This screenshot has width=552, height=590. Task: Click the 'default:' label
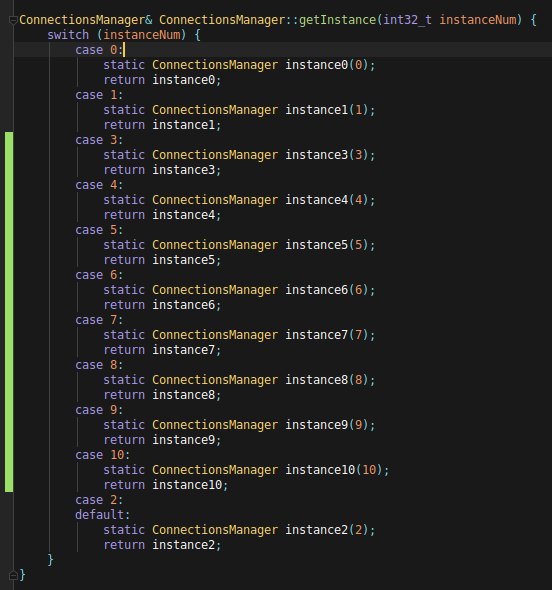[102, 515]
